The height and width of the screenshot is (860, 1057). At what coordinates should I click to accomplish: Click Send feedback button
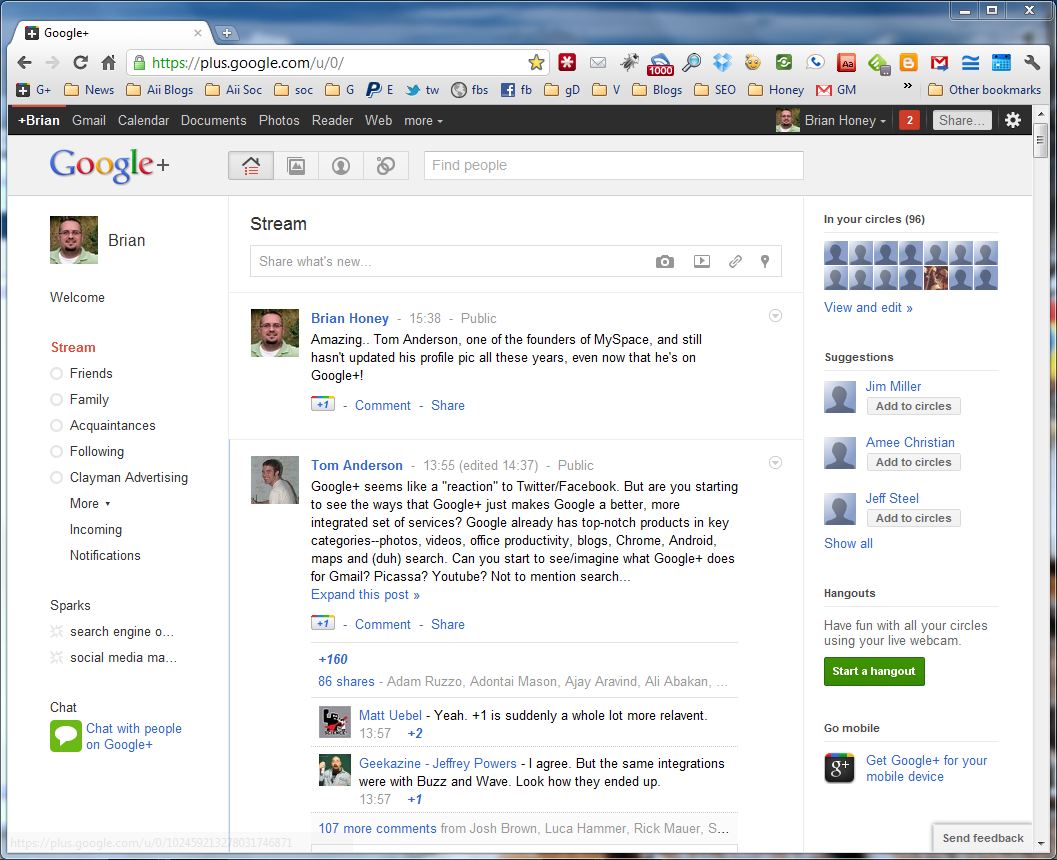982,838
